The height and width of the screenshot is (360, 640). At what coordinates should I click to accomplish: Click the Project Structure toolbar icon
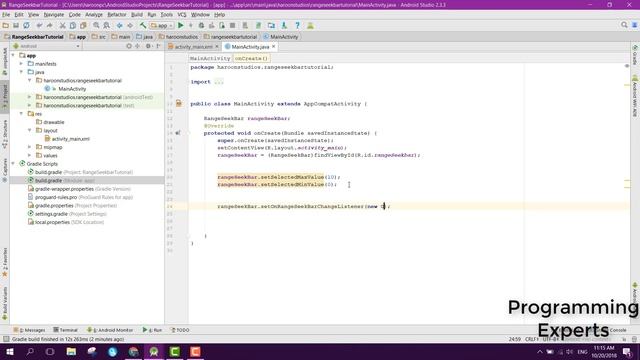pos(271,25)
